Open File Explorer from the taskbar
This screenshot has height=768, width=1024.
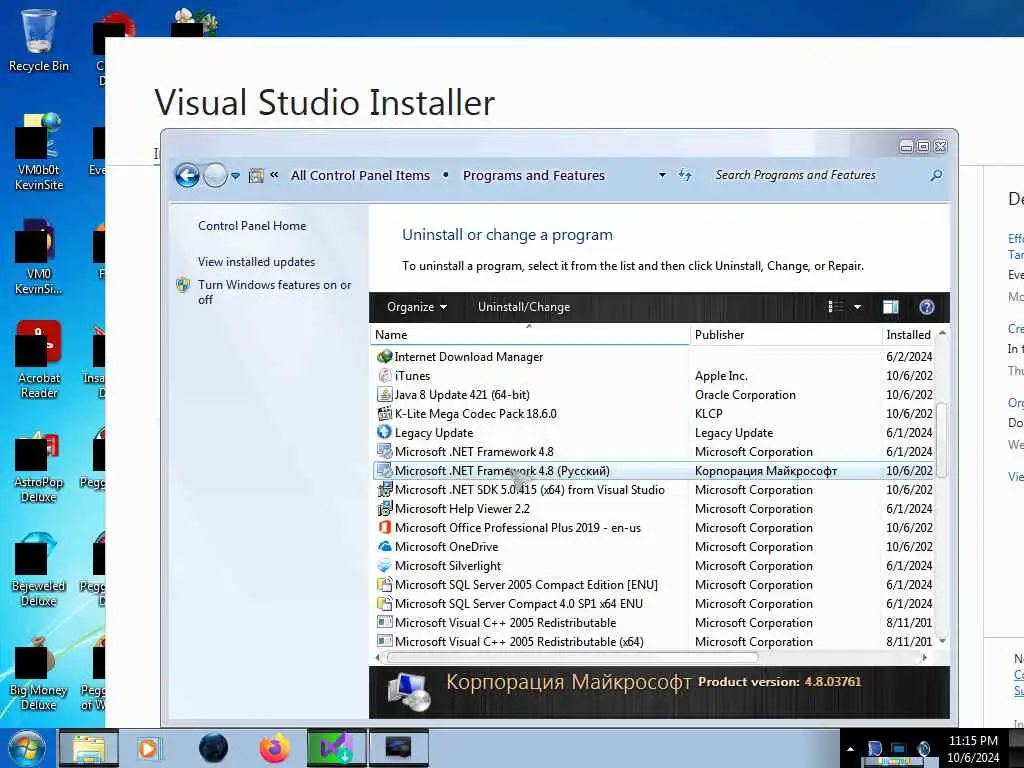click(89, 748)
